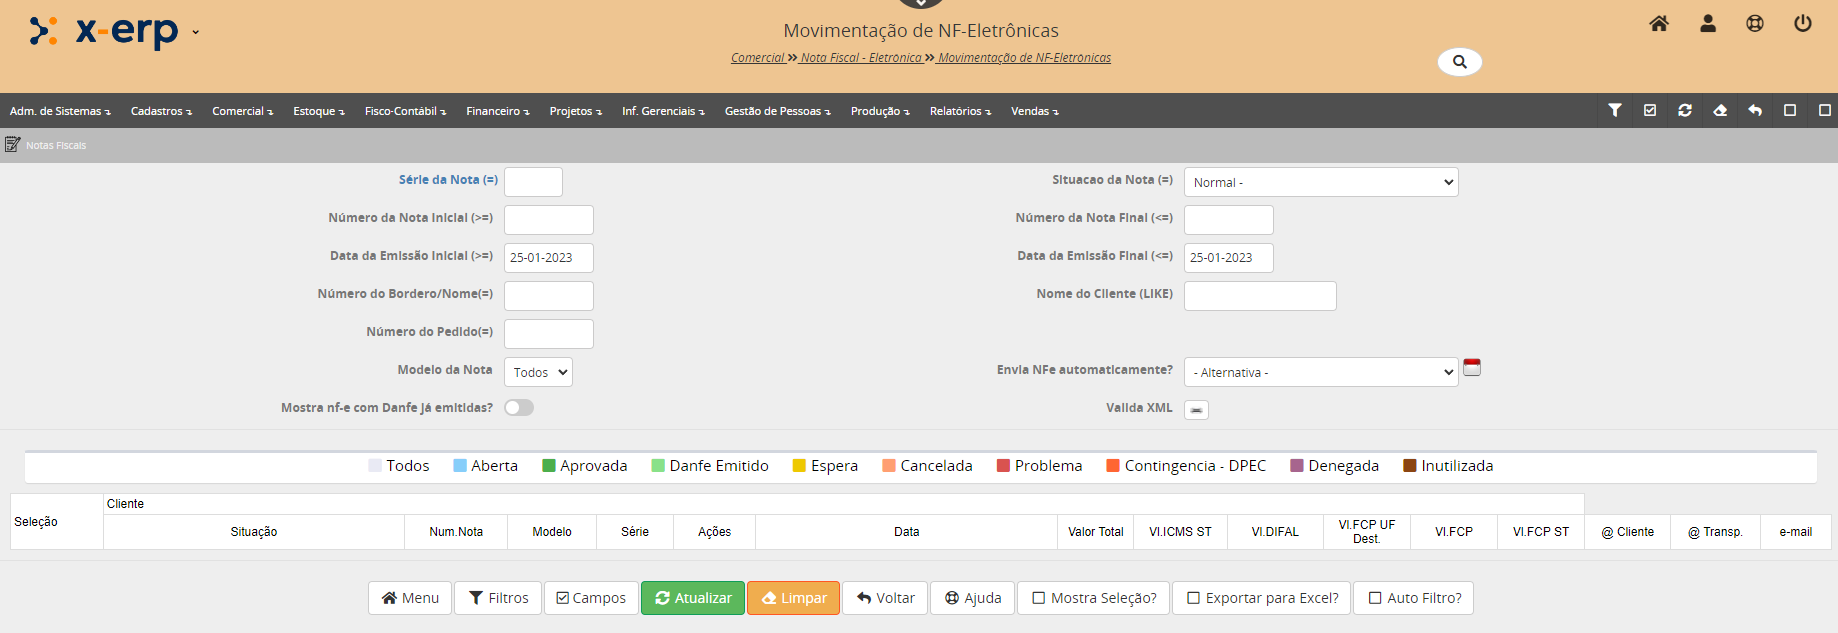Open the user profile icon
The image size is (1838, 633).
coord(1708,24)
